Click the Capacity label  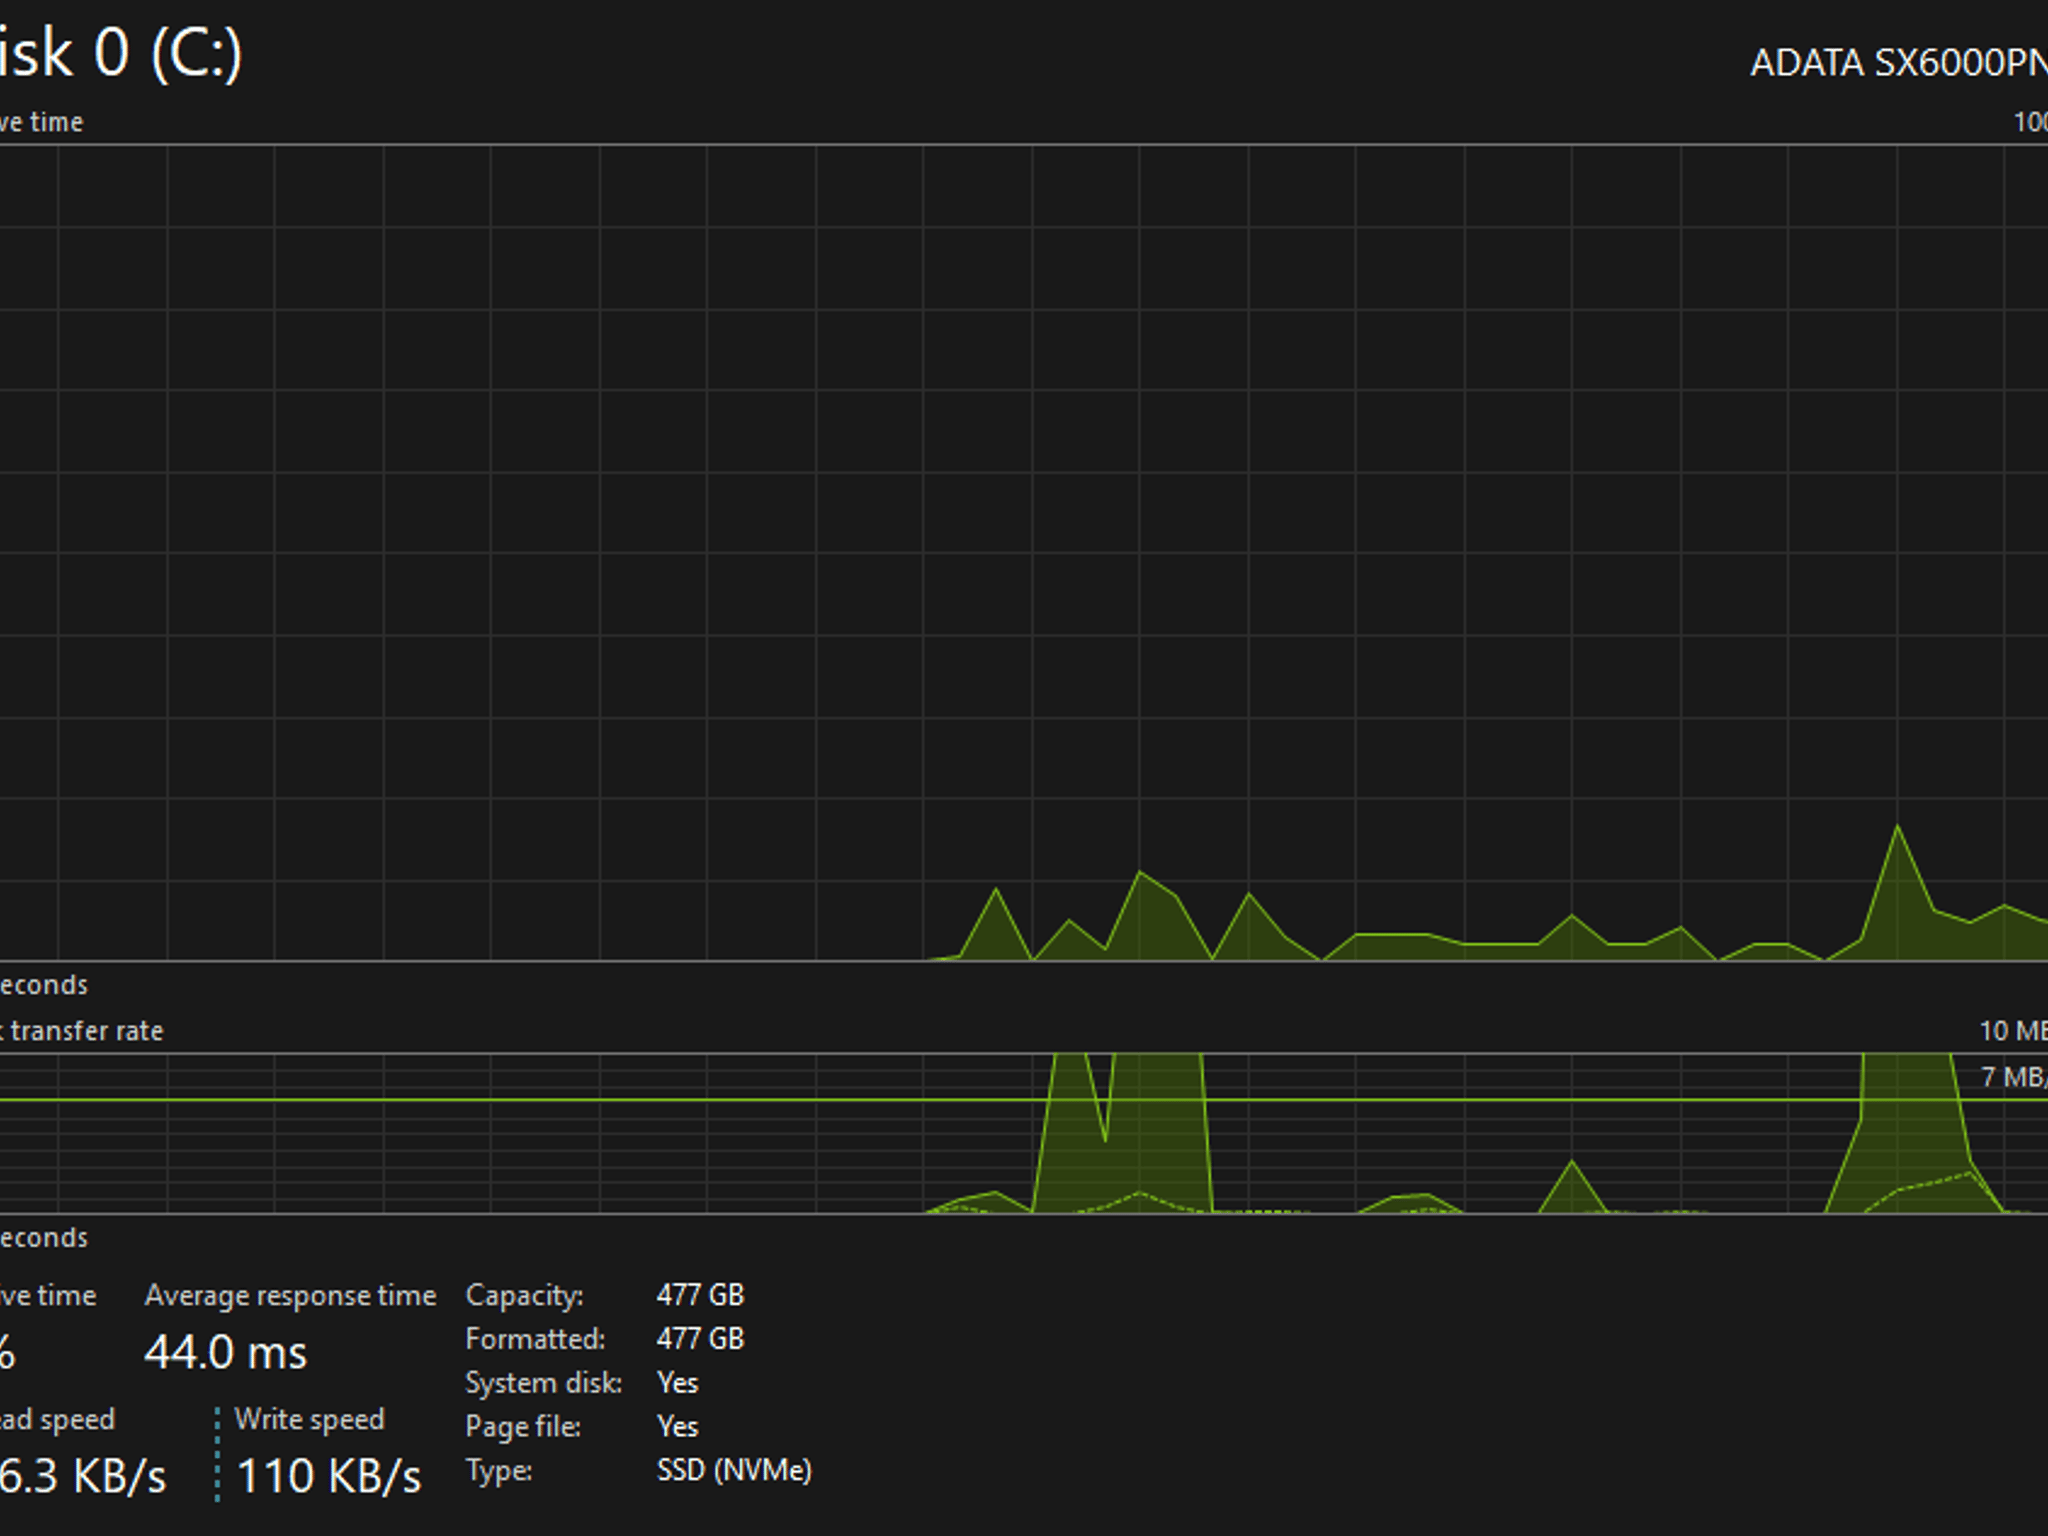click(524, 1295)
